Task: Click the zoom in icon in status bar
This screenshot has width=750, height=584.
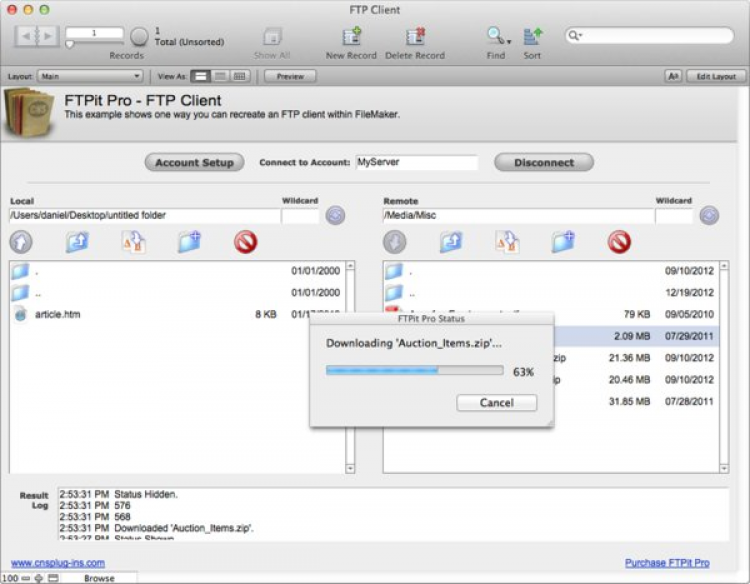Action: [39, 578]
